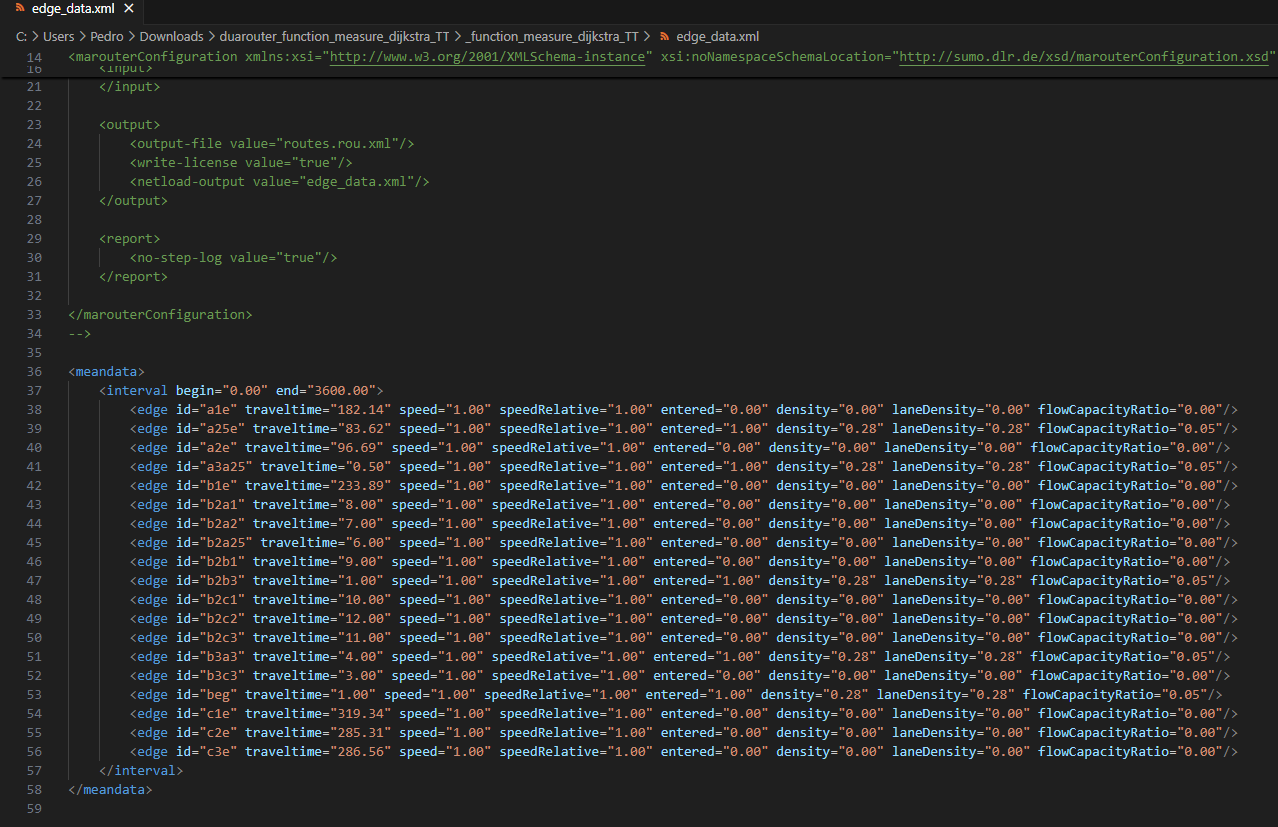This screenshot has width=1278, height=827.
Task: Click line number 37 for the interval tag
Action: tap(34, 390)
